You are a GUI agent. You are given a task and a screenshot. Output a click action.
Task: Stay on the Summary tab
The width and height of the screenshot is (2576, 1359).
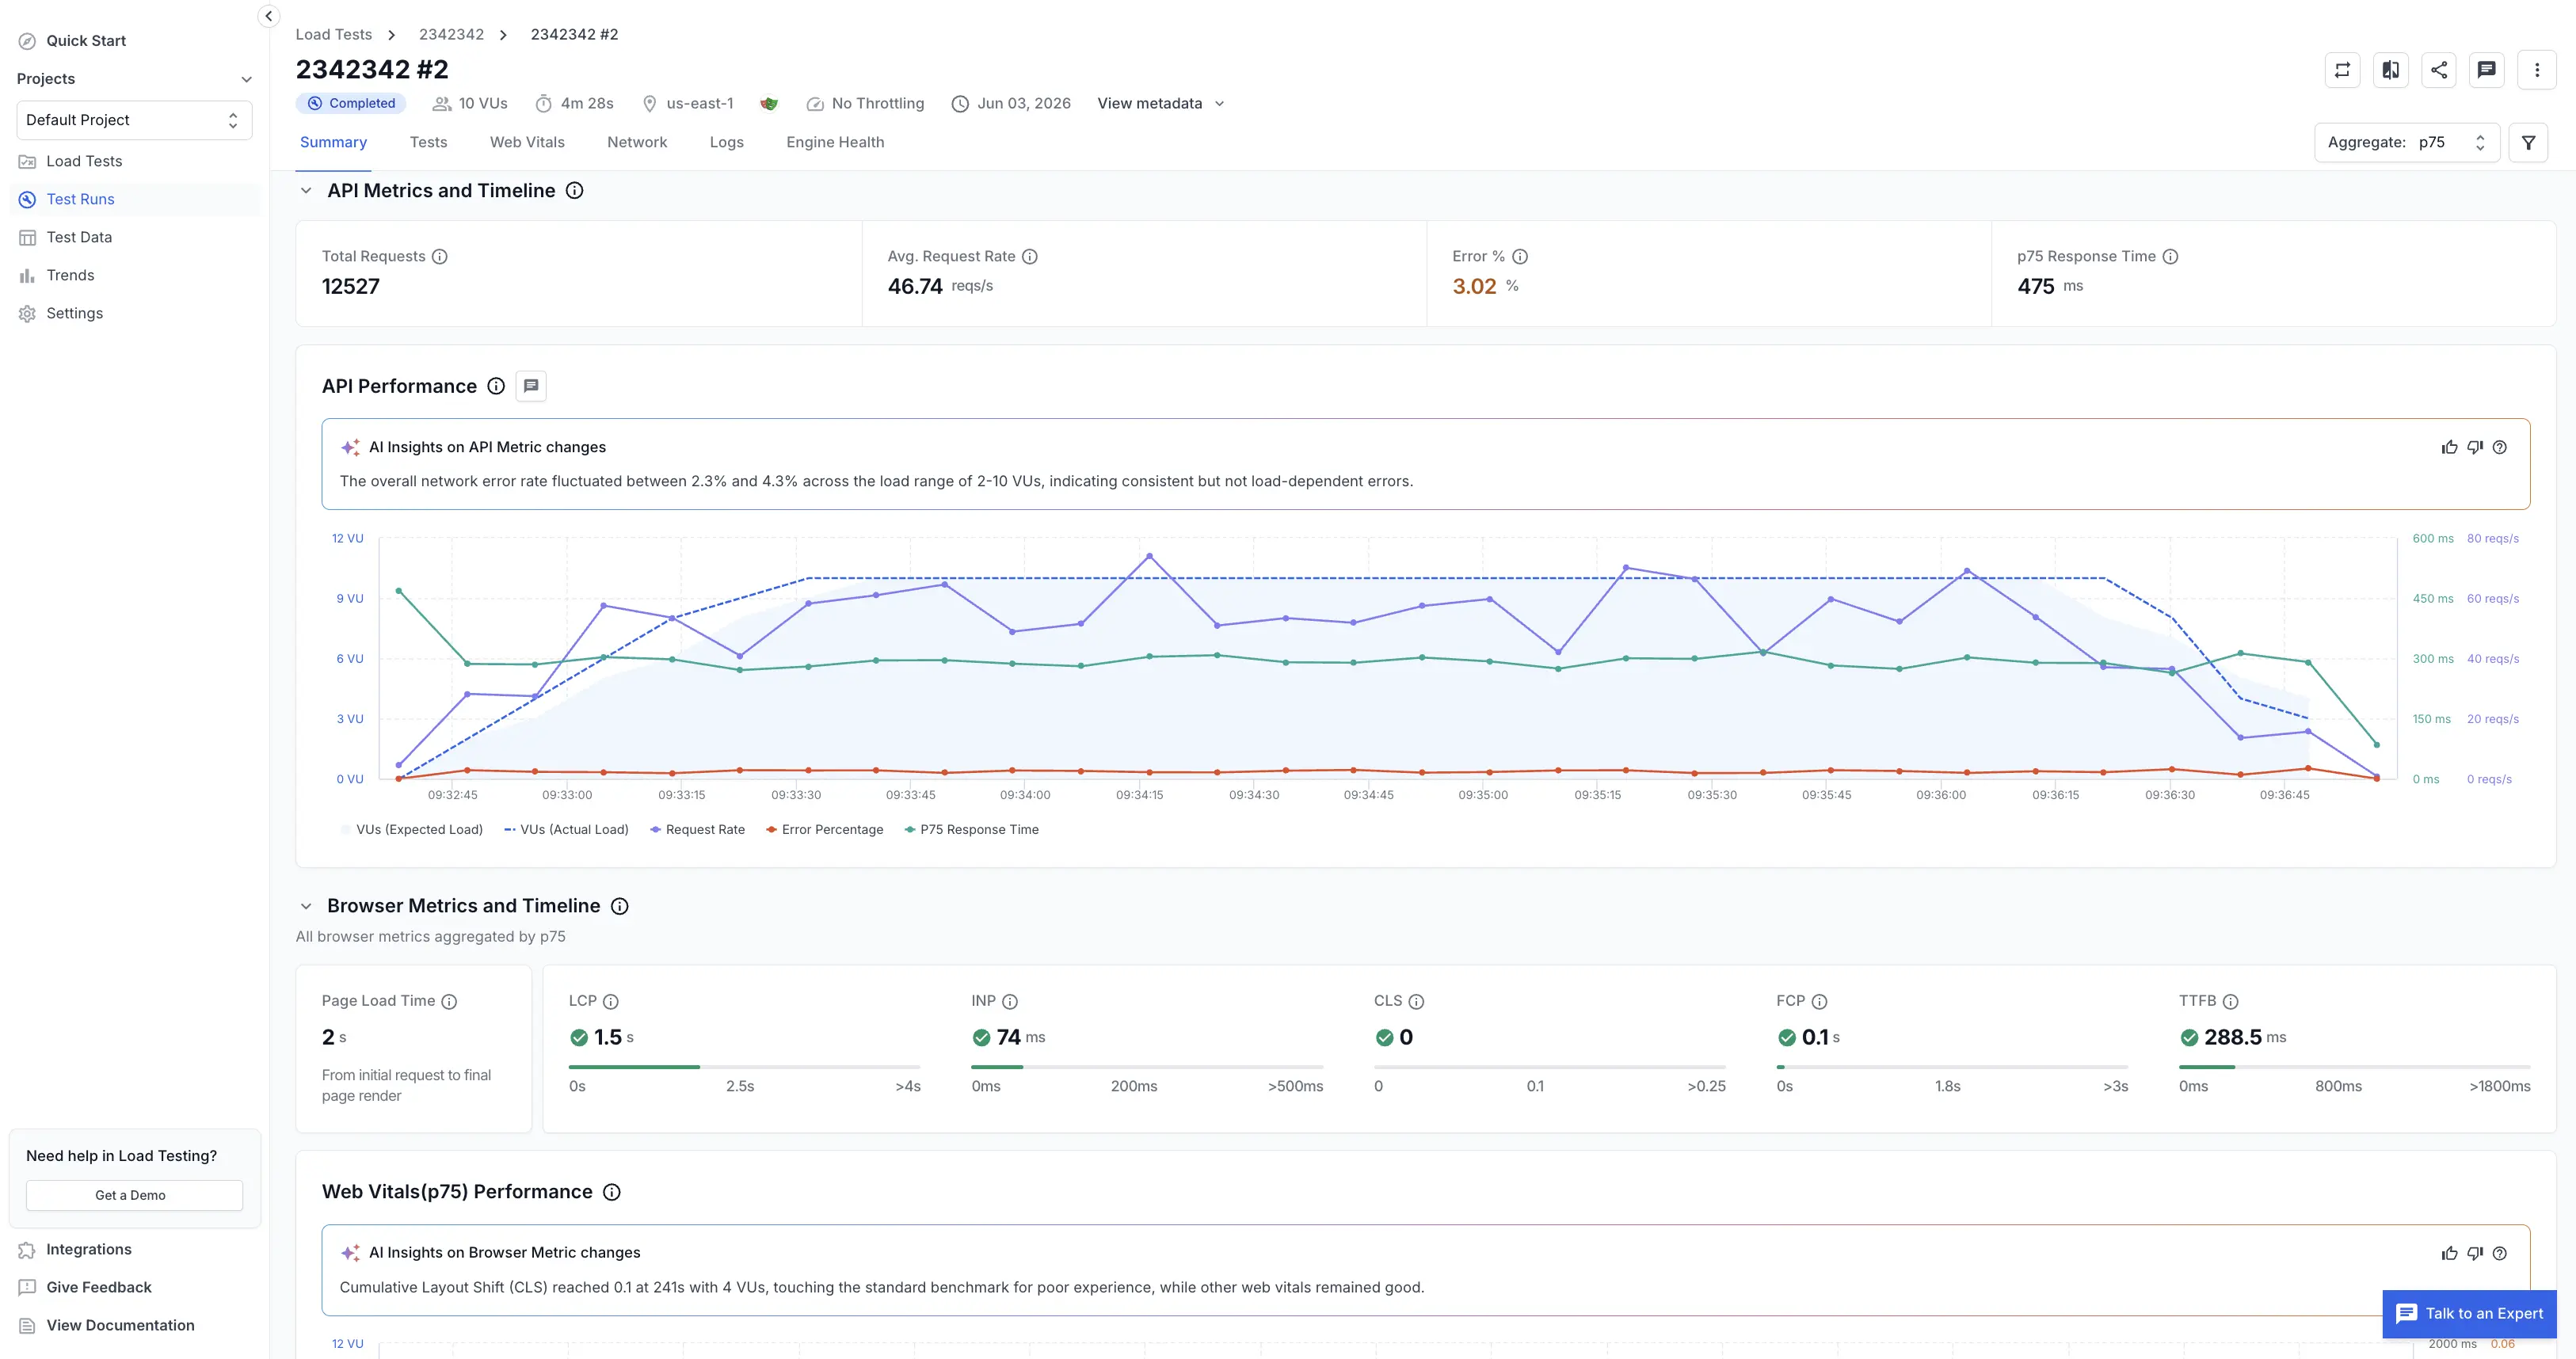[x=333, y=143]
